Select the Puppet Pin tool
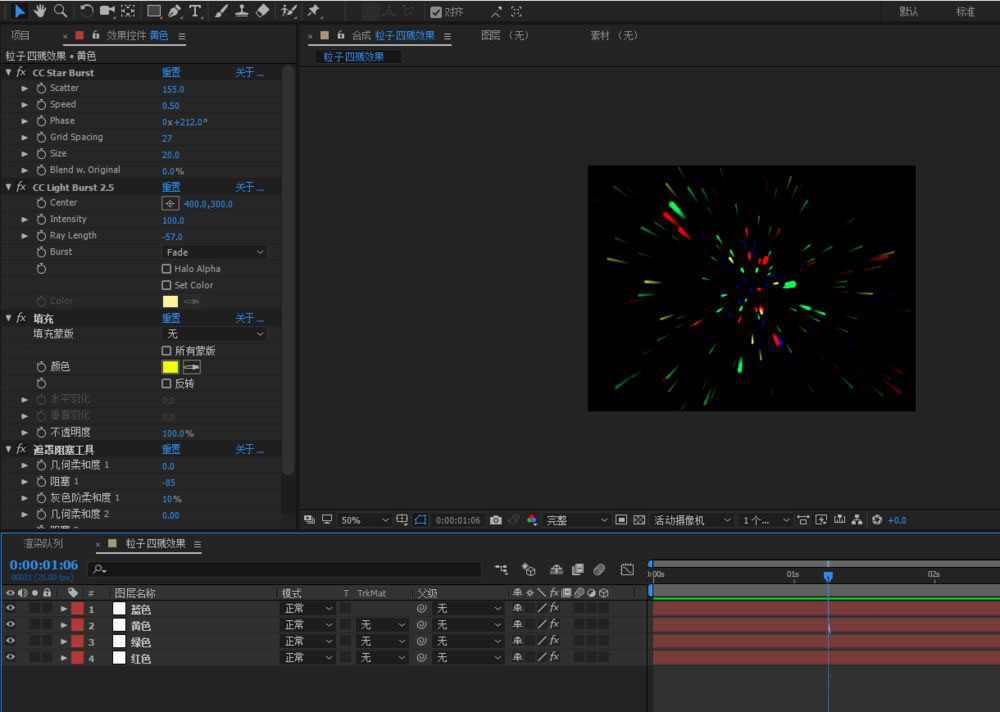Viewport: 1000px width, 712px height. (x=313, y=11)
